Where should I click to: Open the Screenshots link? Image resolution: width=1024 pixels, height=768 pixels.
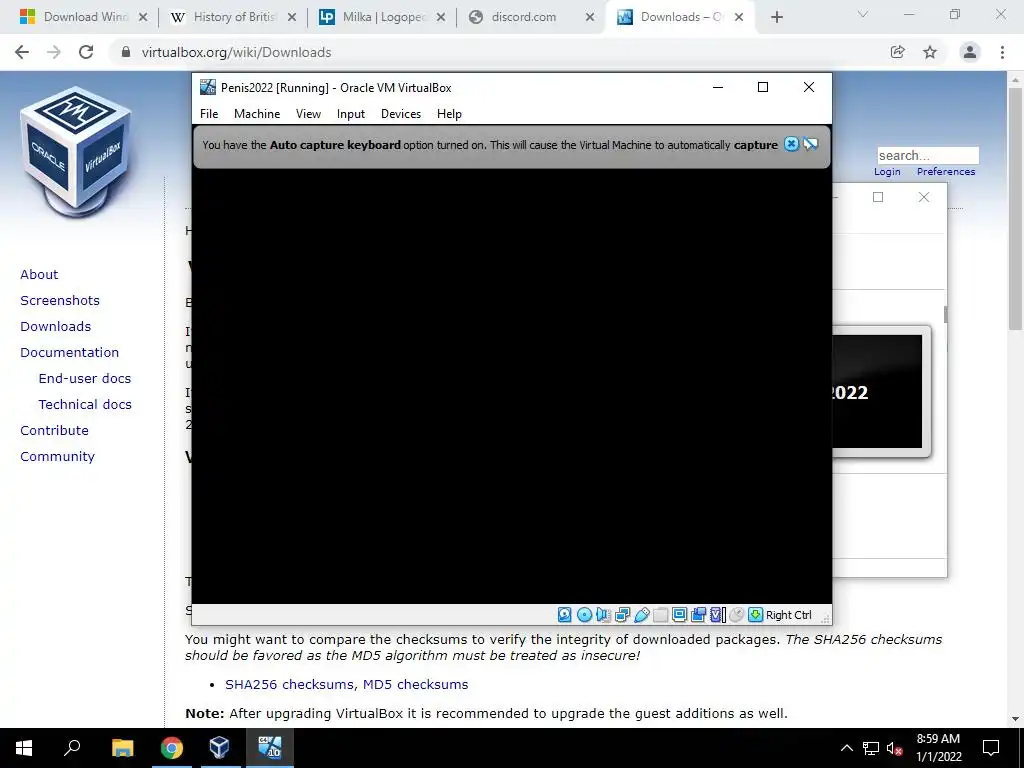click(60, 300)
